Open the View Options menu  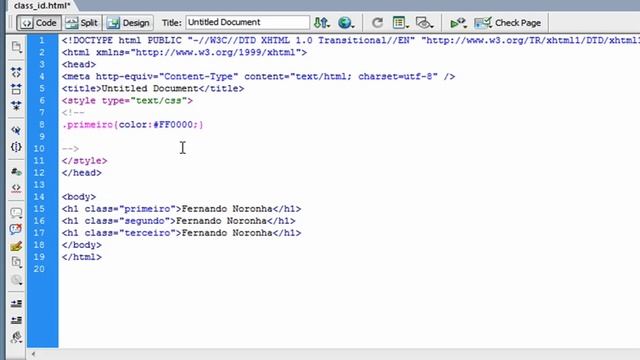(x=400, y=23)
